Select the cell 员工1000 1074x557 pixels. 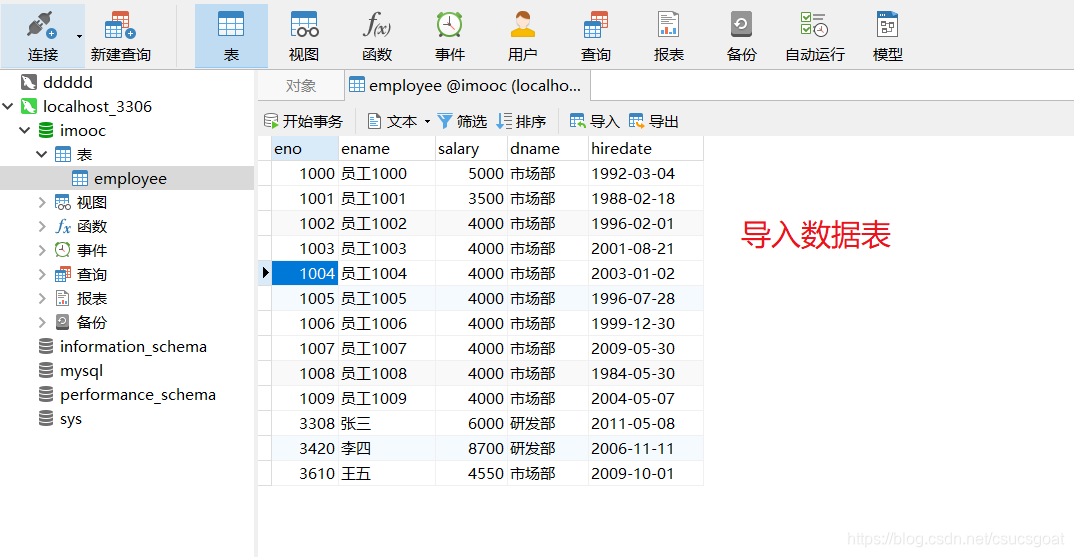tap(387, 173)
